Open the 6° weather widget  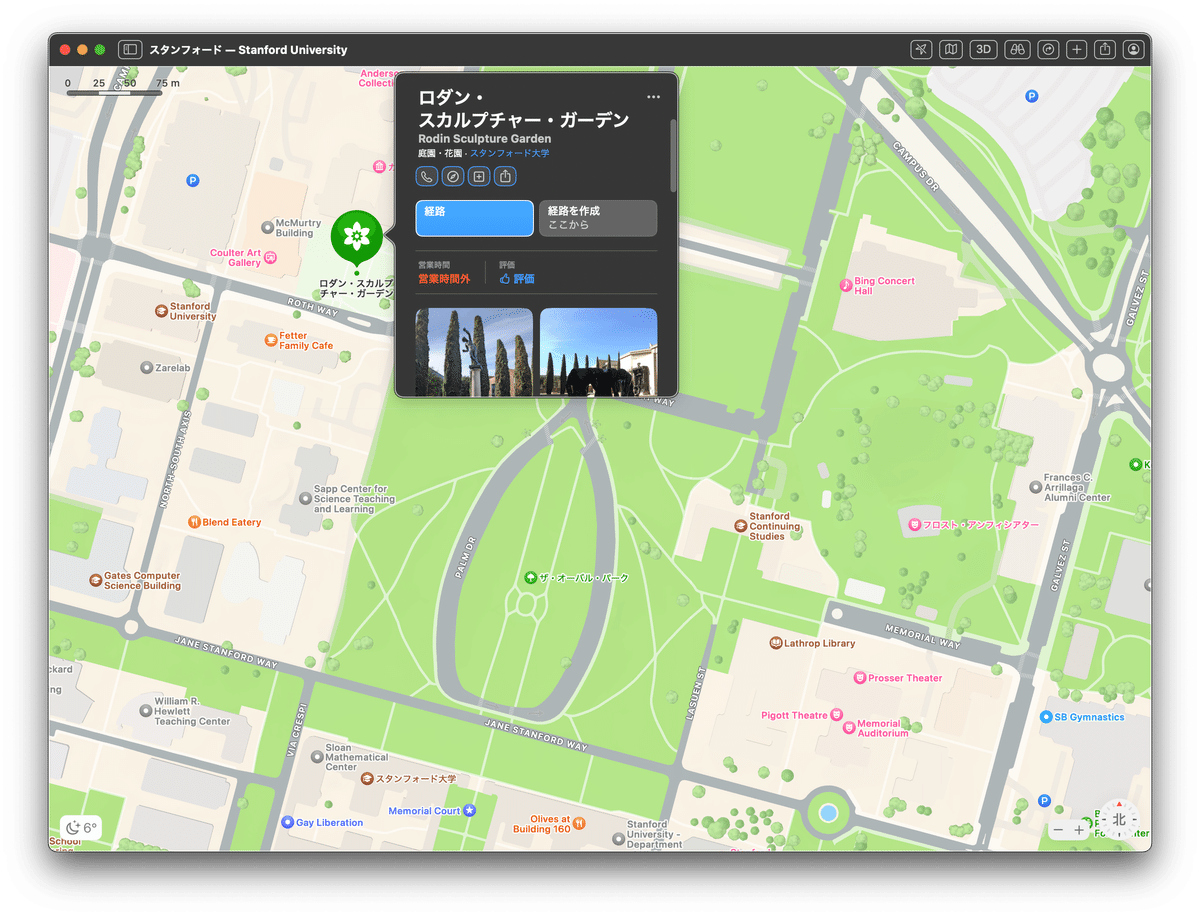[x=82, y=828]
